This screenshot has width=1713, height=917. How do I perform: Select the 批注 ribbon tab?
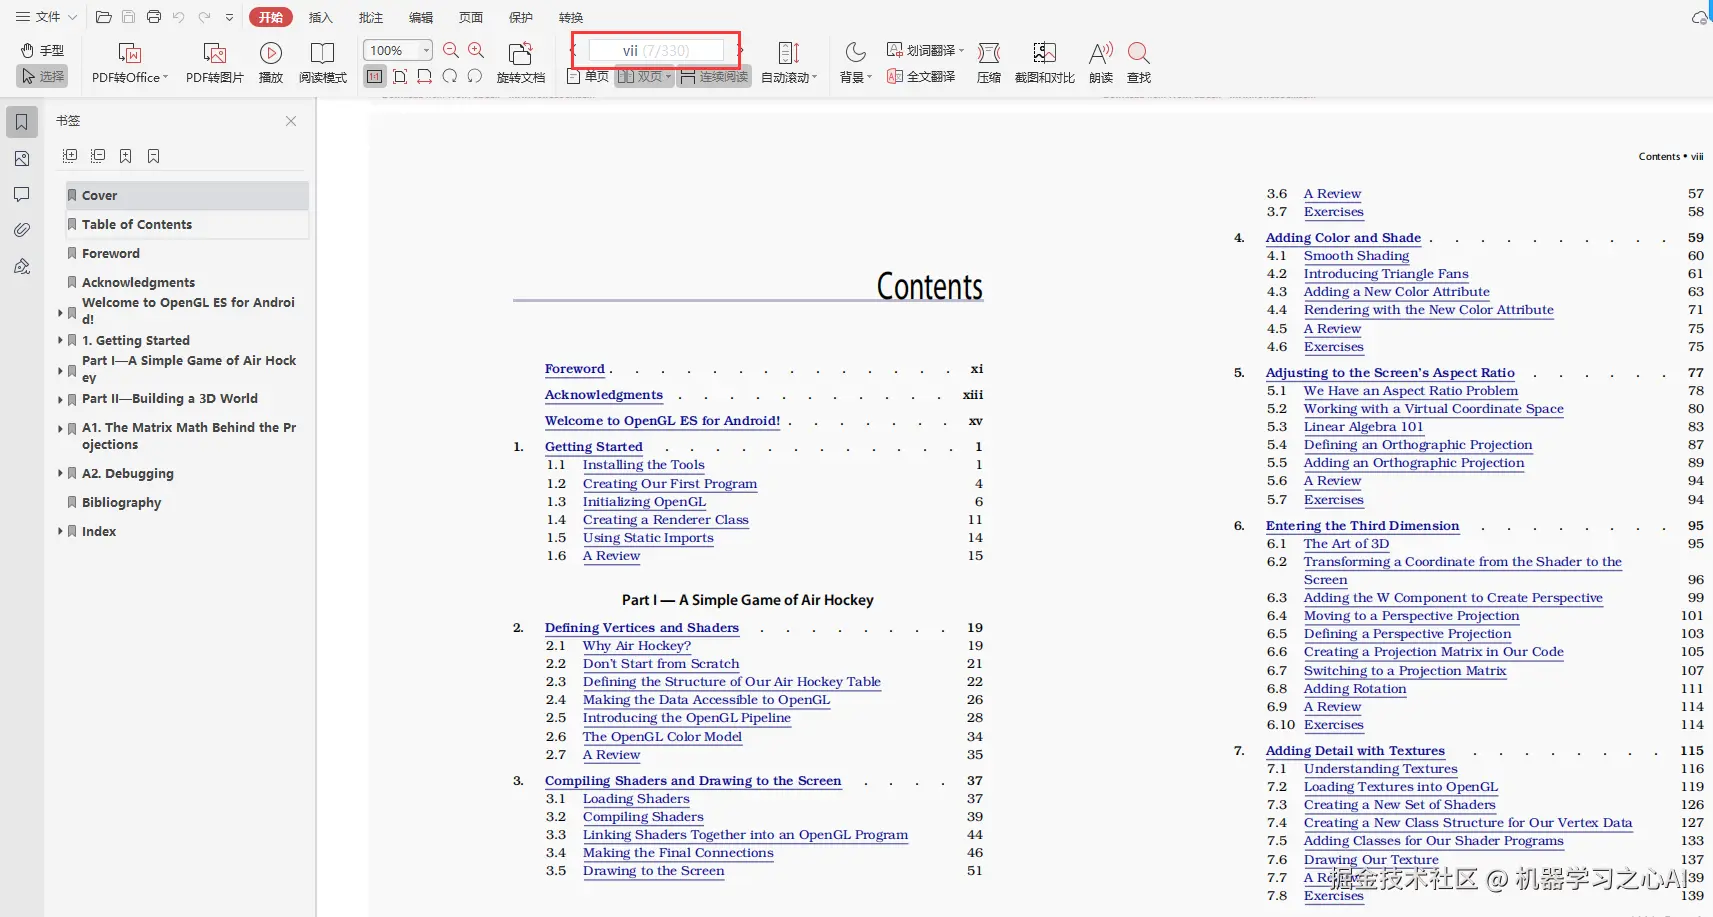coord(371,17)
